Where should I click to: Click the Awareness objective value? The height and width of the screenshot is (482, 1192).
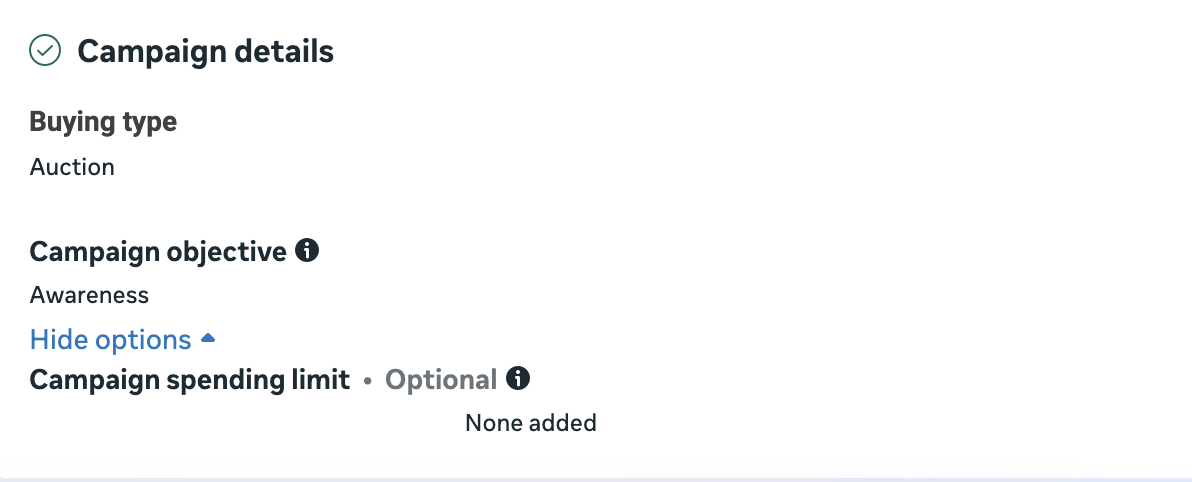point(89,295)
